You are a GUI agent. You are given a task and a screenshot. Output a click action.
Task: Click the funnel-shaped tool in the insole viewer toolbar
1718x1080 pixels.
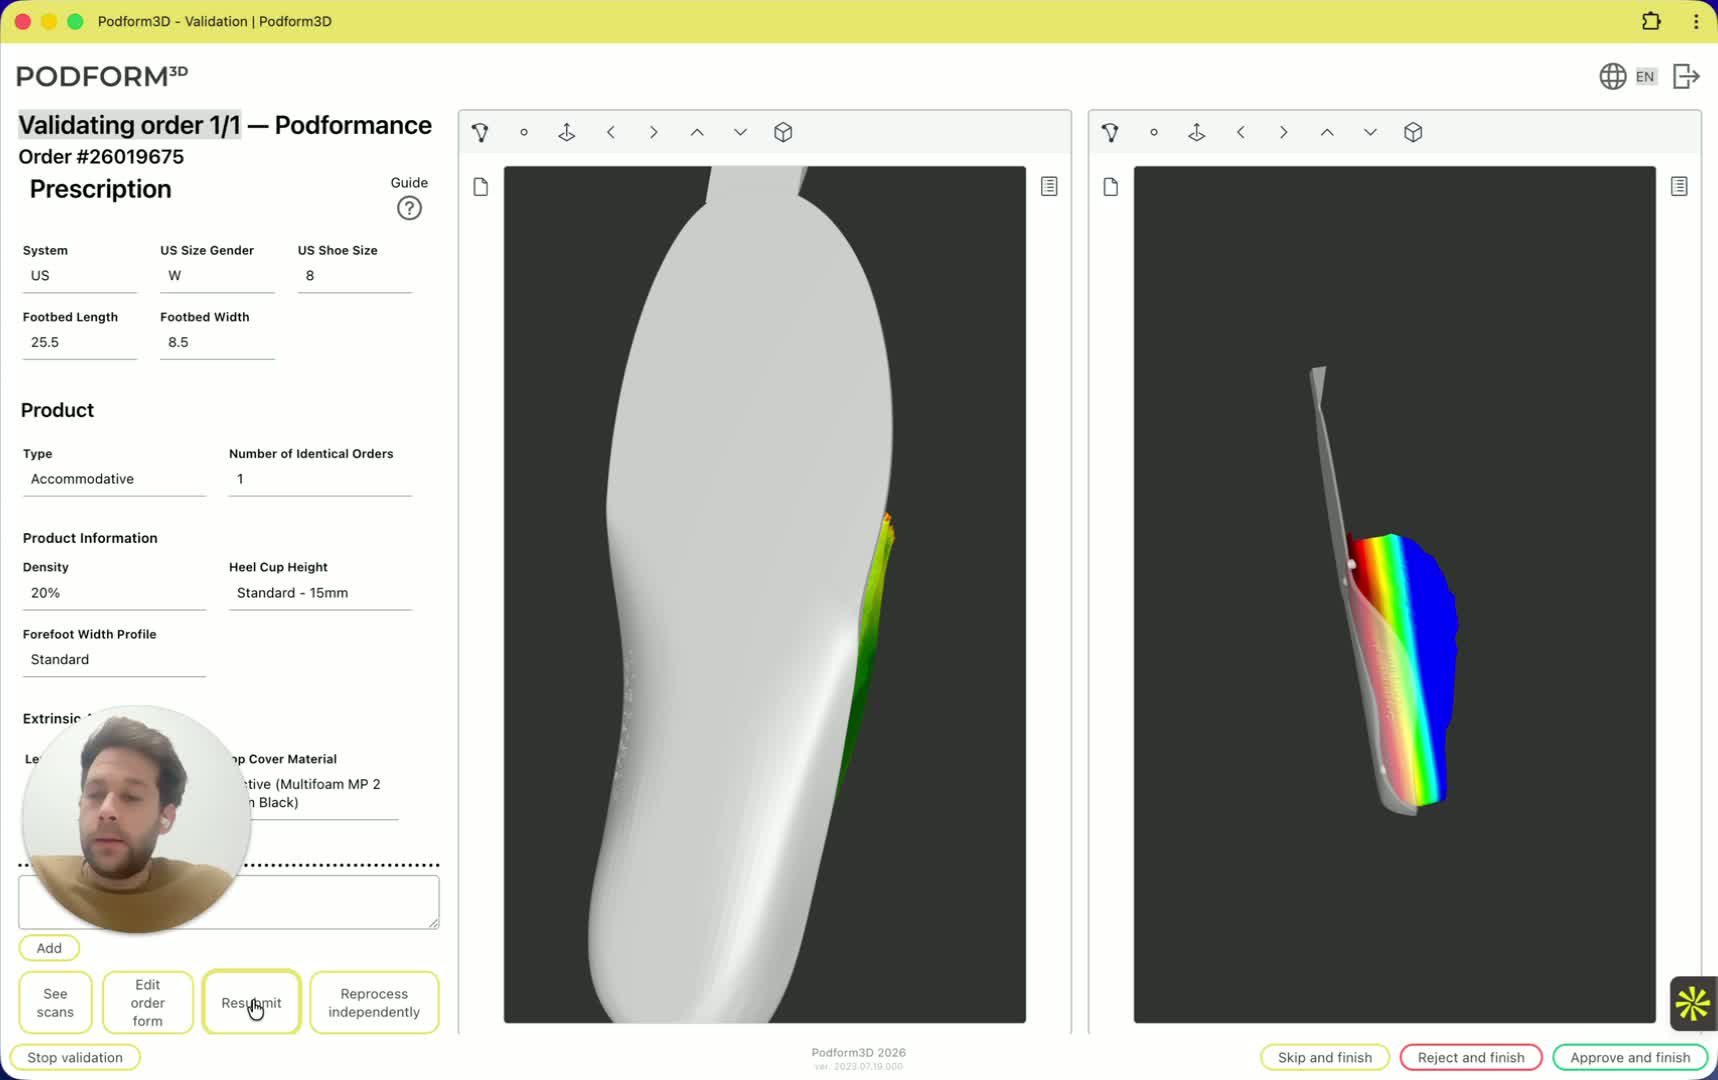(480, 132)
